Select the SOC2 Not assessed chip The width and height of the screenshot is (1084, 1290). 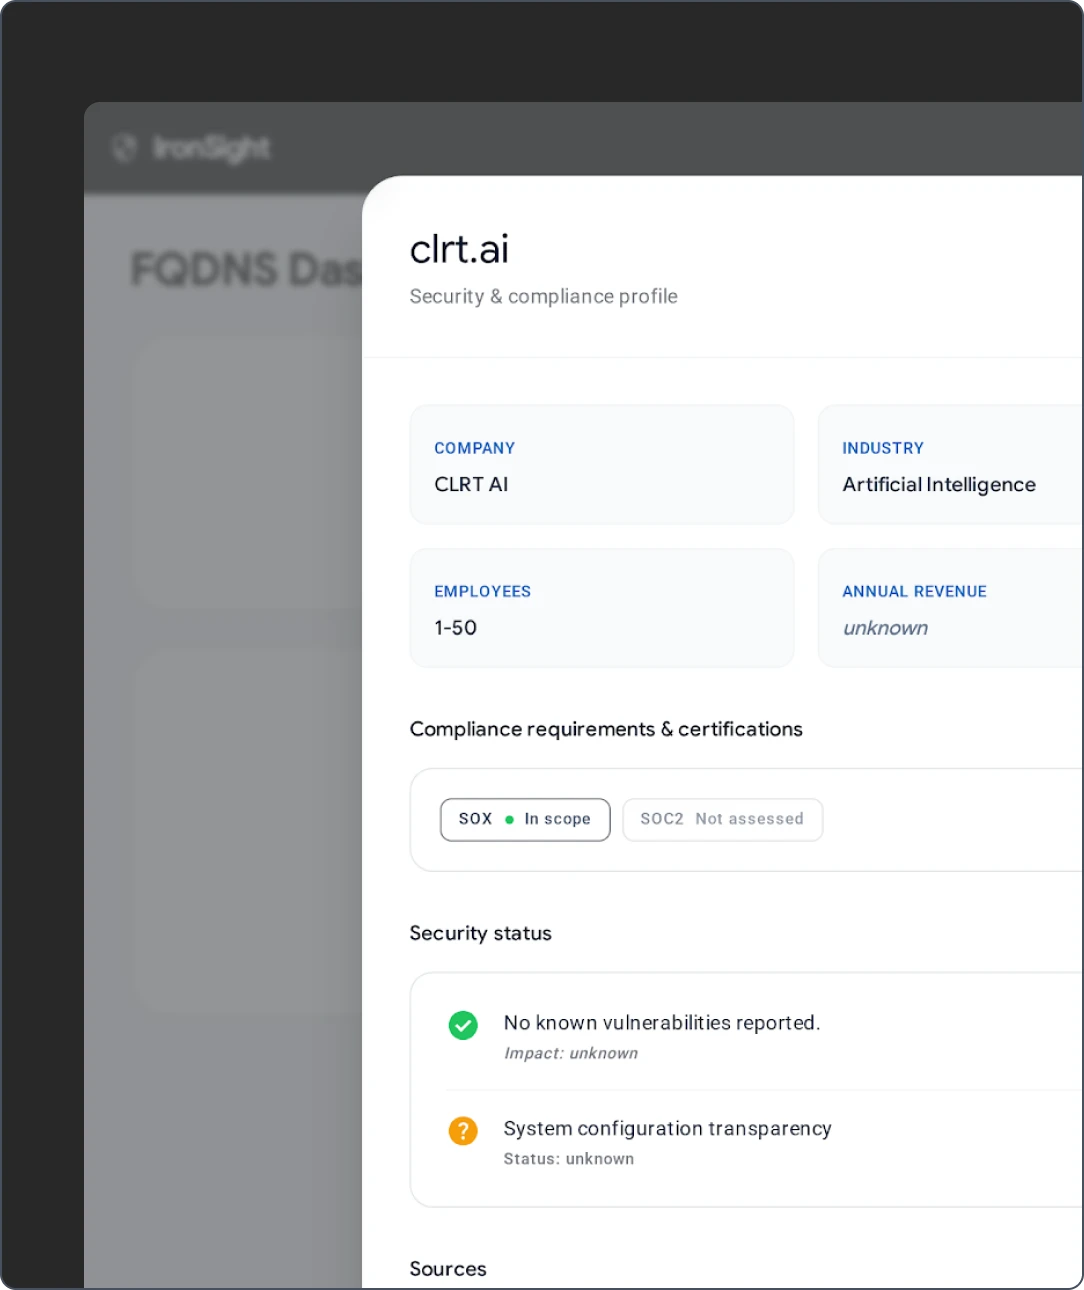[722, 820]
